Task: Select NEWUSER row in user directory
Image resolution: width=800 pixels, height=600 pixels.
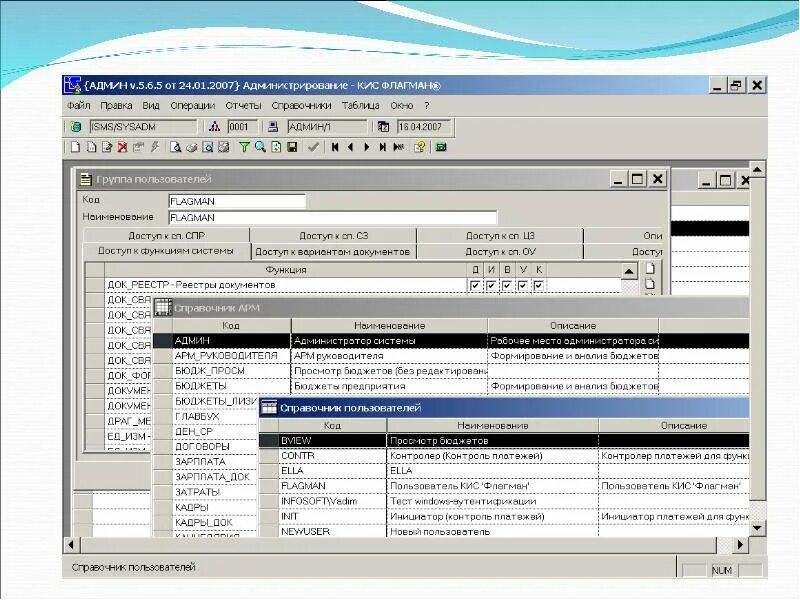Action: (504, 531)
